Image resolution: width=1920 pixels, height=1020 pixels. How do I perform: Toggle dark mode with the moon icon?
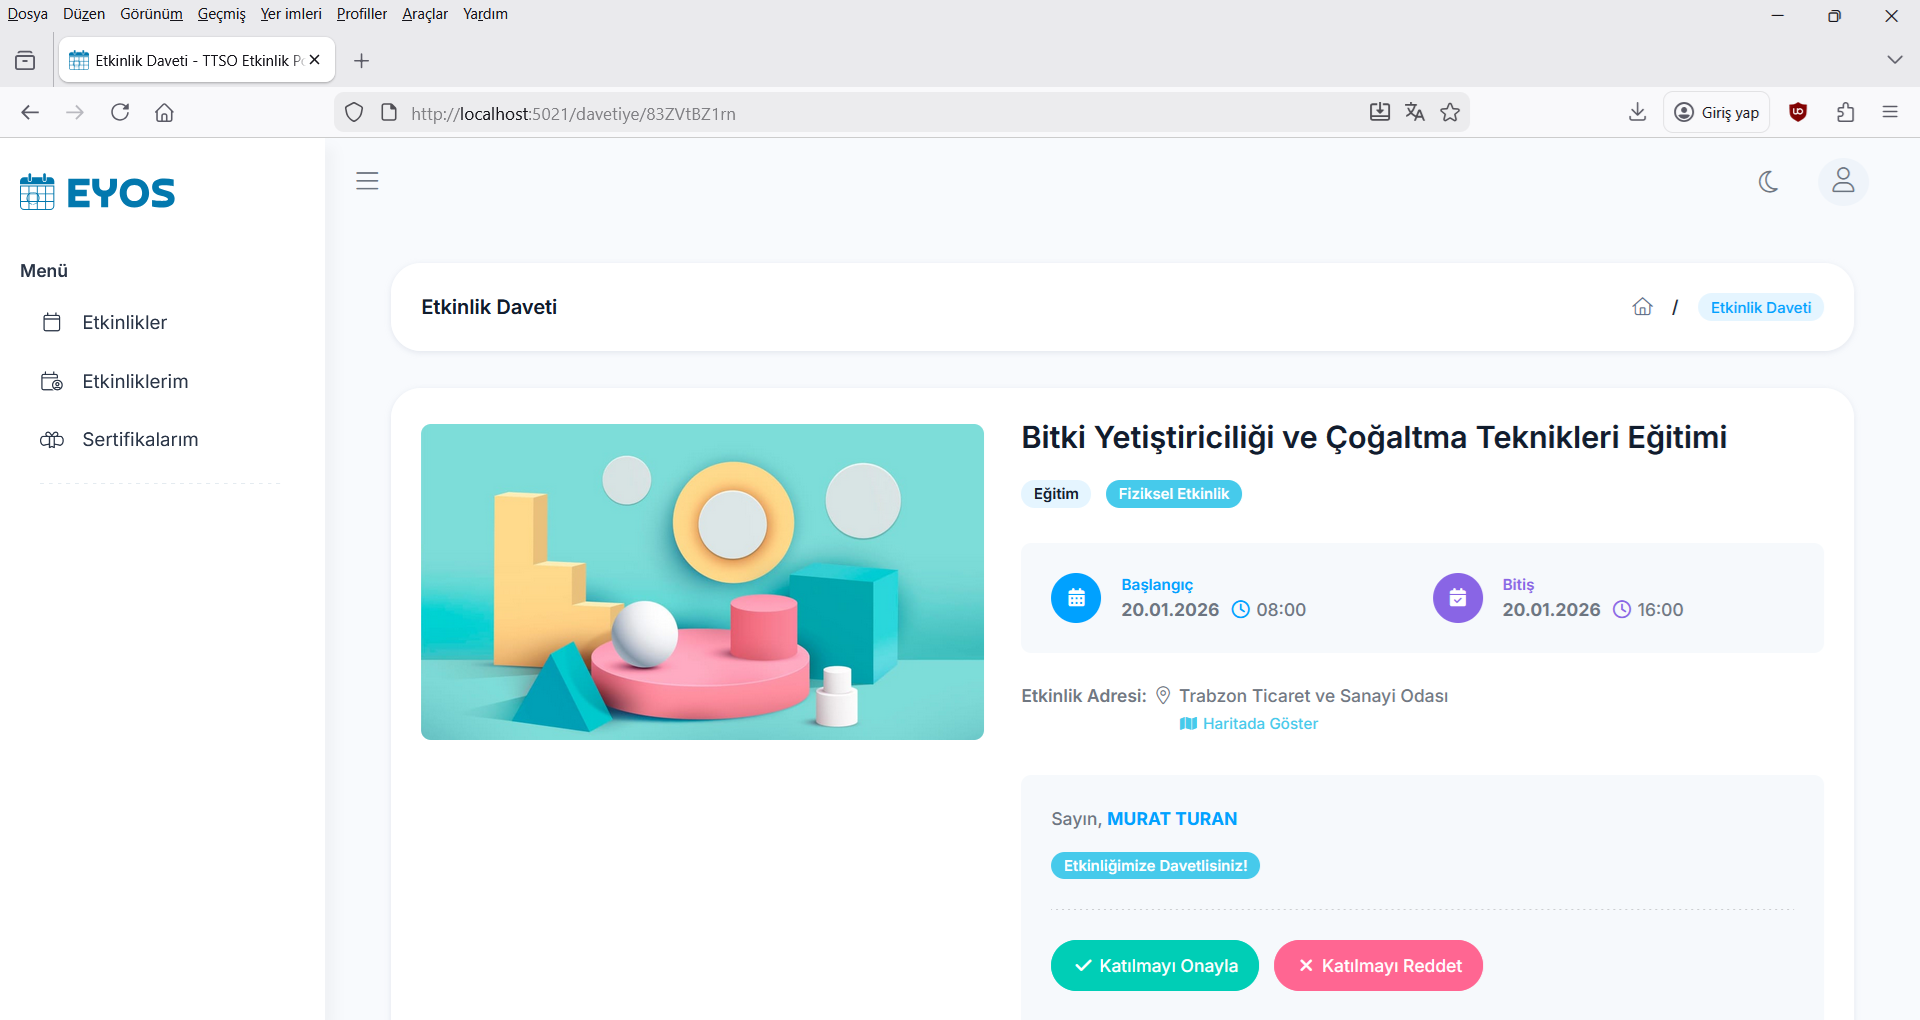tap(1768, 182)
